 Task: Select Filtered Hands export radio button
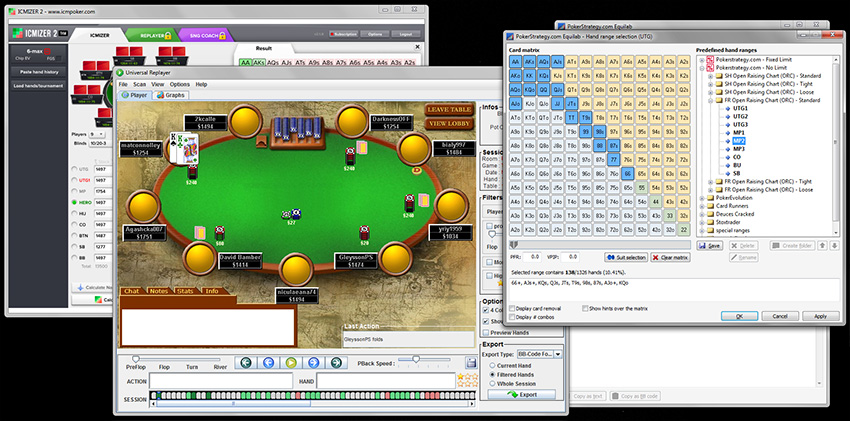pyautogui.click(x=492, y=374)
